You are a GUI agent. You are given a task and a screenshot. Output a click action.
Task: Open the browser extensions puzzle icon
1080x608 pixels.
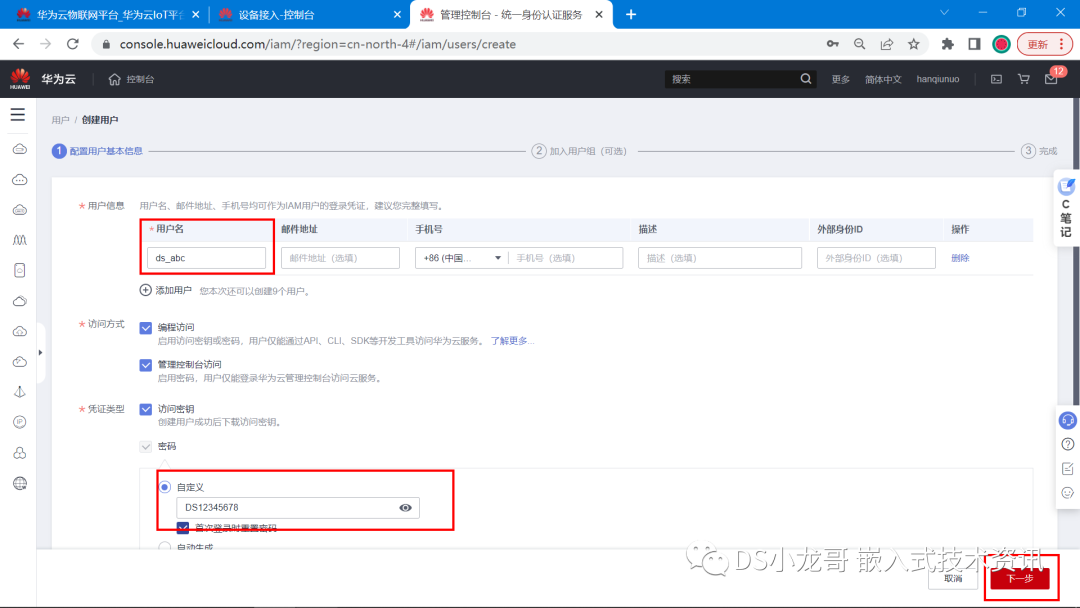[948, 44]
